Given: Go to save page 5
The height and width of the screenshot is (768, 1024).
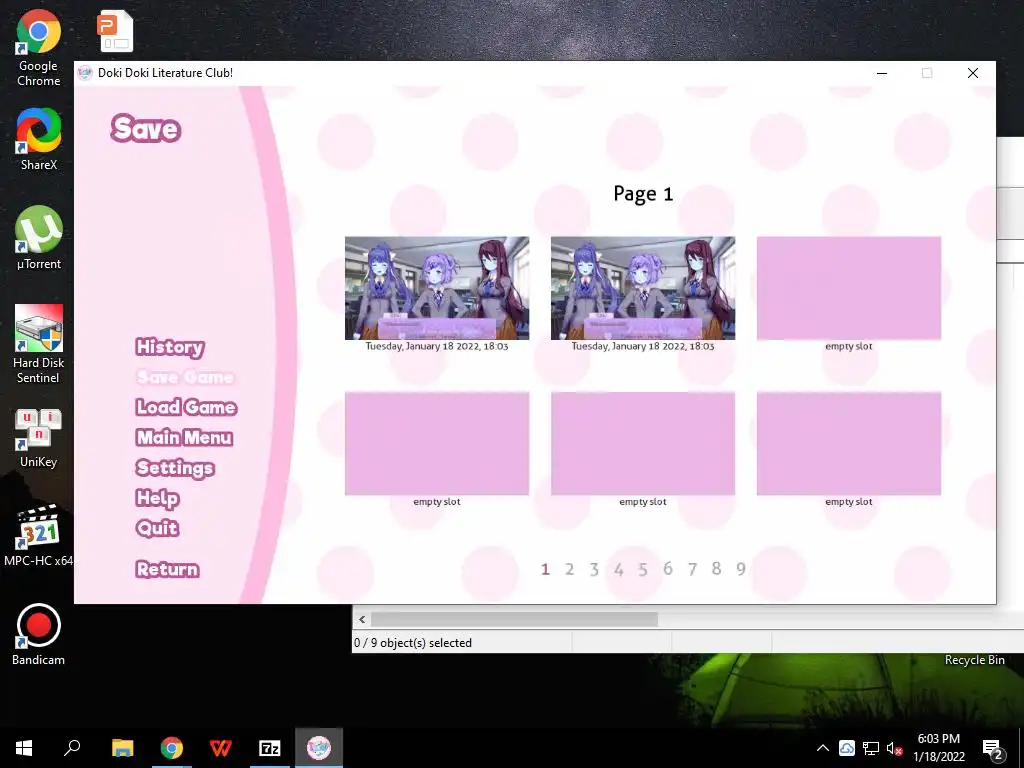Looking at the screenshot, I should click(x=643, y=569).
